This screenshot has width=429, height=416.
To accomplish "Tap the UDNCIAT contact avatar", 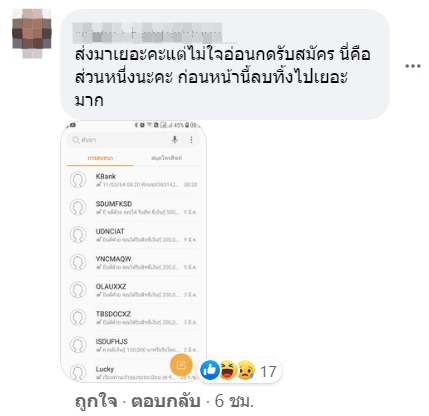I will tap(78, 235).
